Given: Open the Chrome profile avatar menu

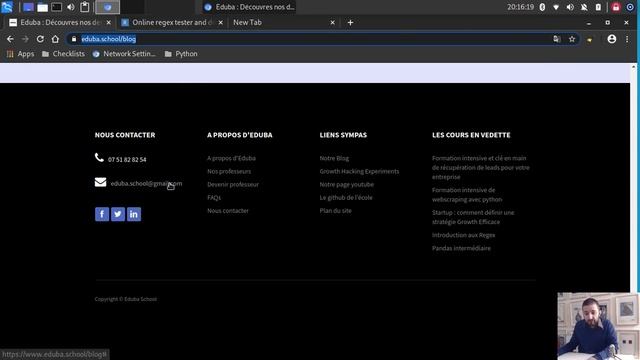Looking at the screenshot, I should 611,39.
